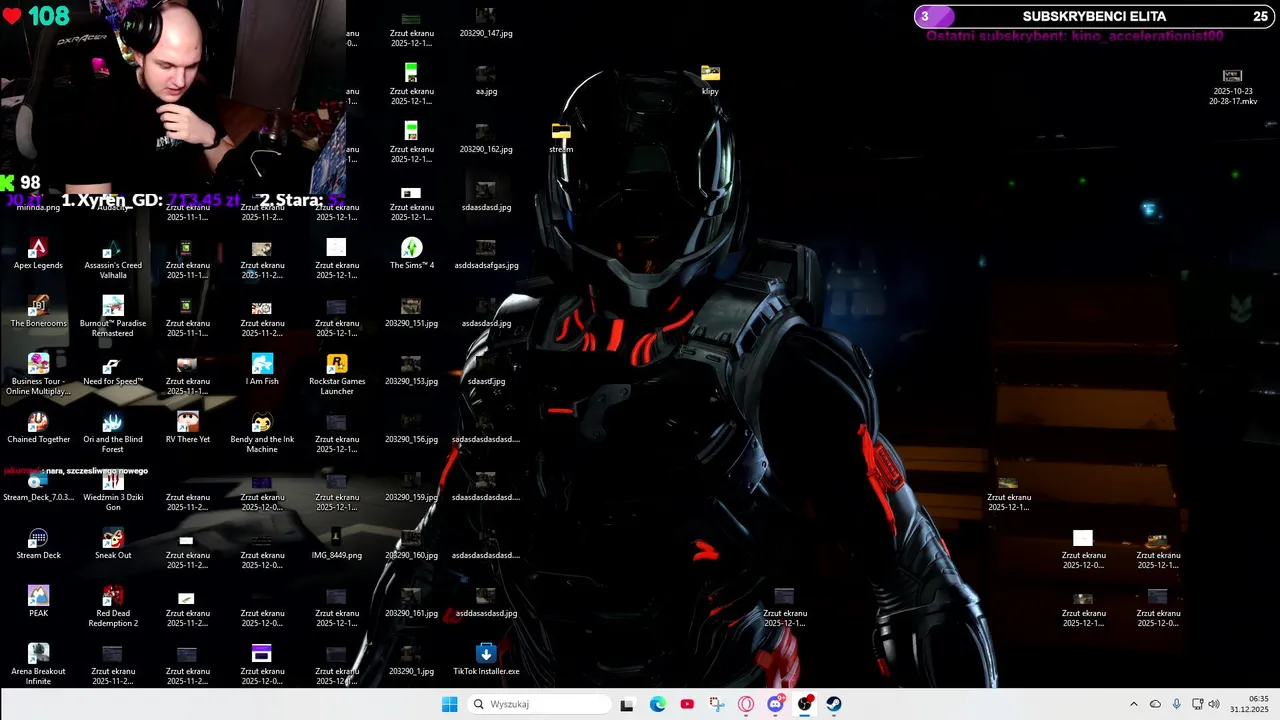
Task: Select the stream folder
Action: pyautogui.click(x=561, y=138)
